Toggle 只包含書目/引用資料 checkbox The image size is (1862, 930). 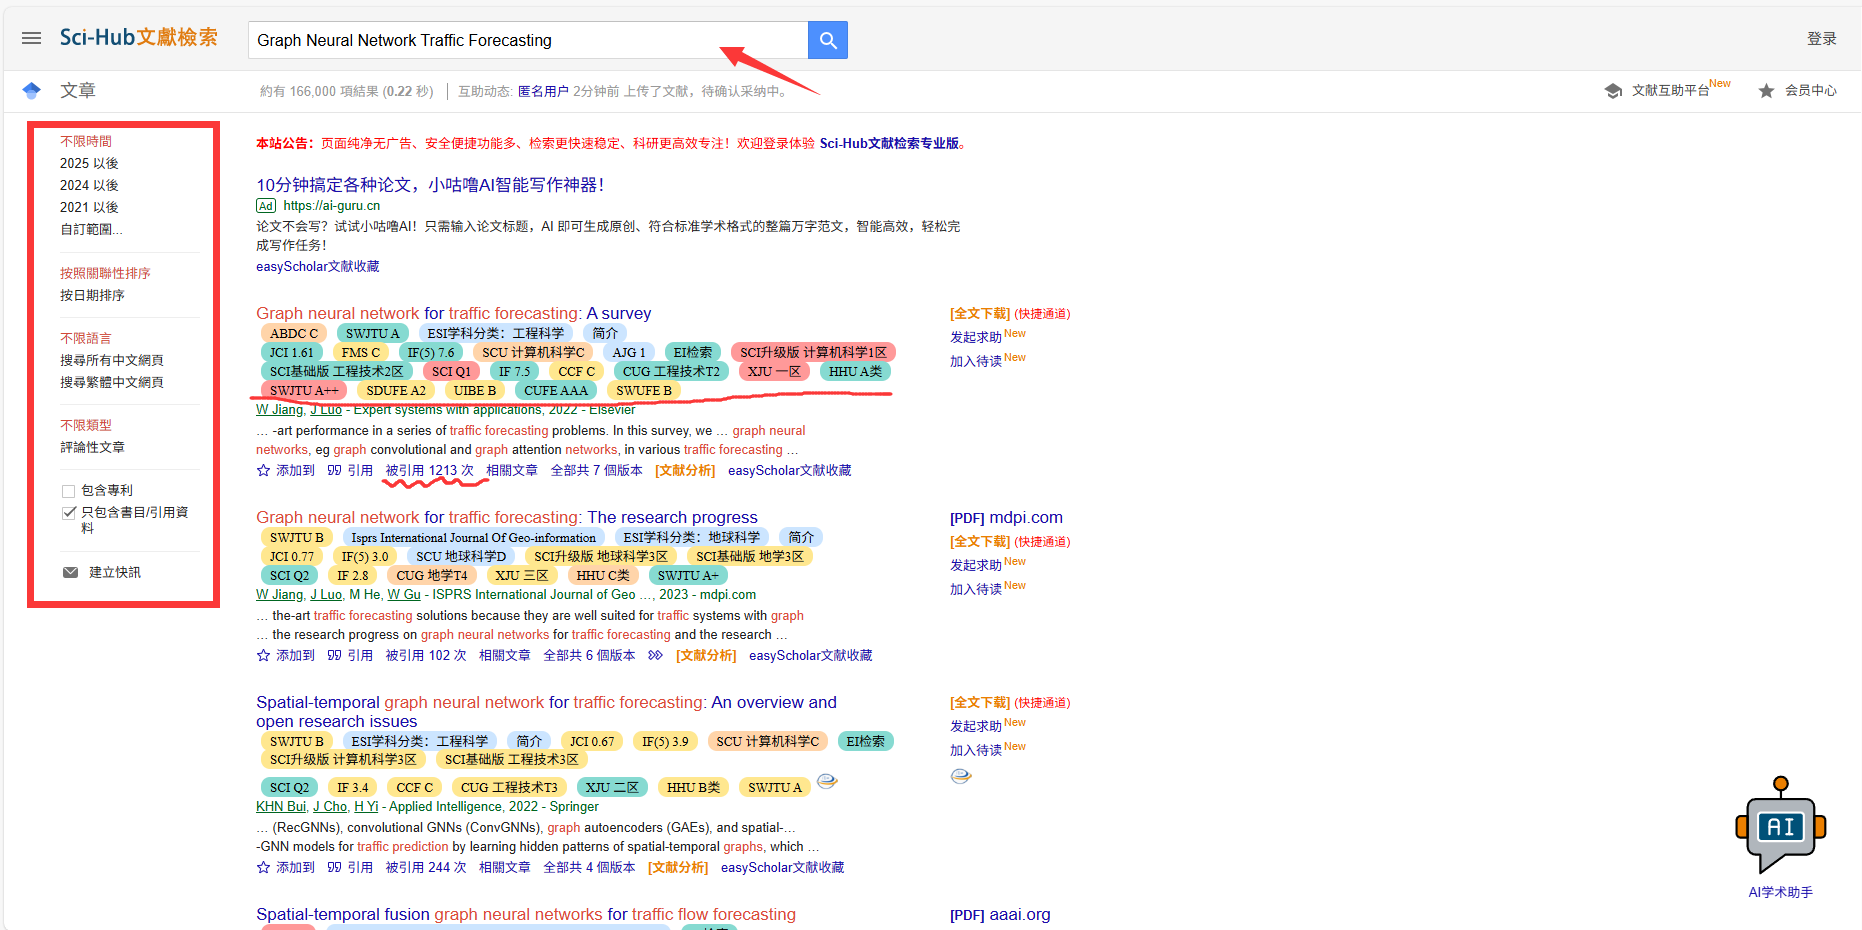click(69, 513)
